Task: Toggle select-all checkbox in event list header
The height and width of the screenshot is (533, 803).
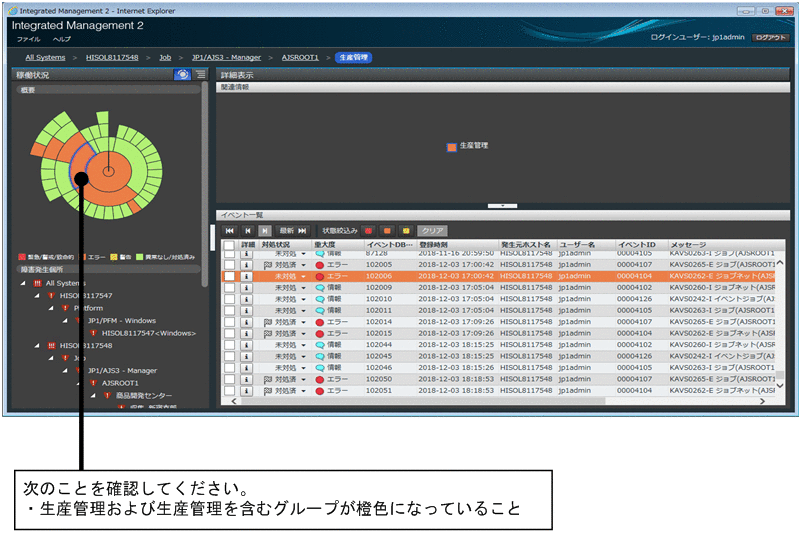Action: tap(229, 245)
